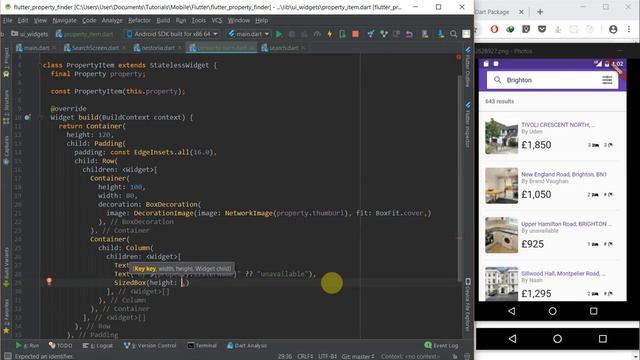This screenshot has width=640, height=360.
Task: Open the Build Variants side tool window tab
Action: point(6,267)
